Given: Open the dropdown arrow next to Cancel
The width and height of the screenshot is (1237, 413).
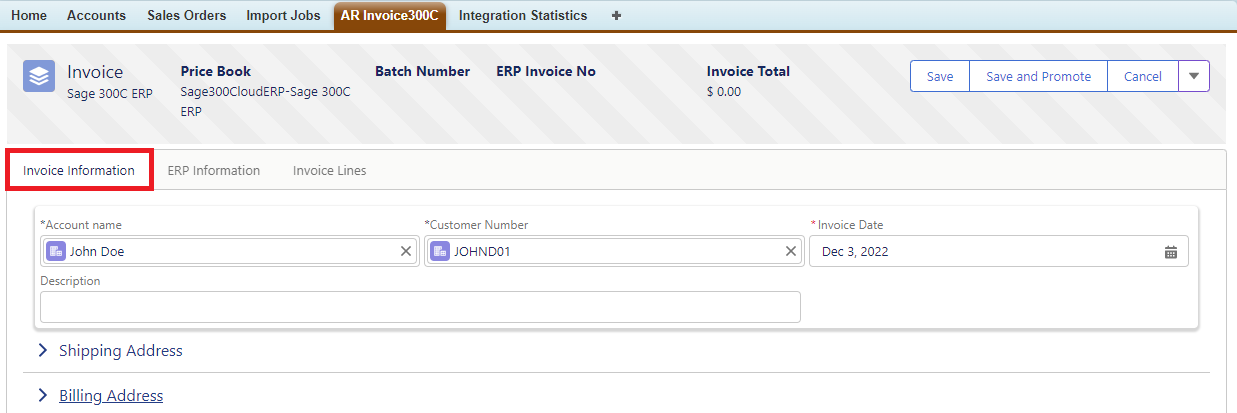Looking at the screenshot, I should click(1194, 76).
